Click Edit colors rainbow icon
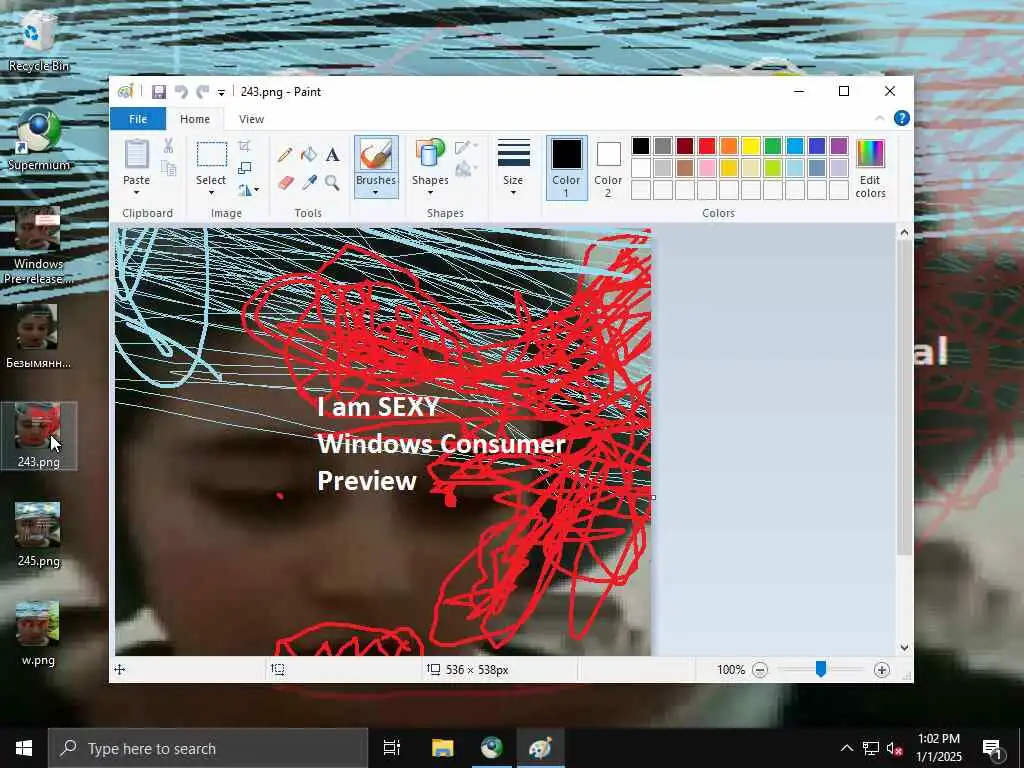 click(x=871, y=153)
